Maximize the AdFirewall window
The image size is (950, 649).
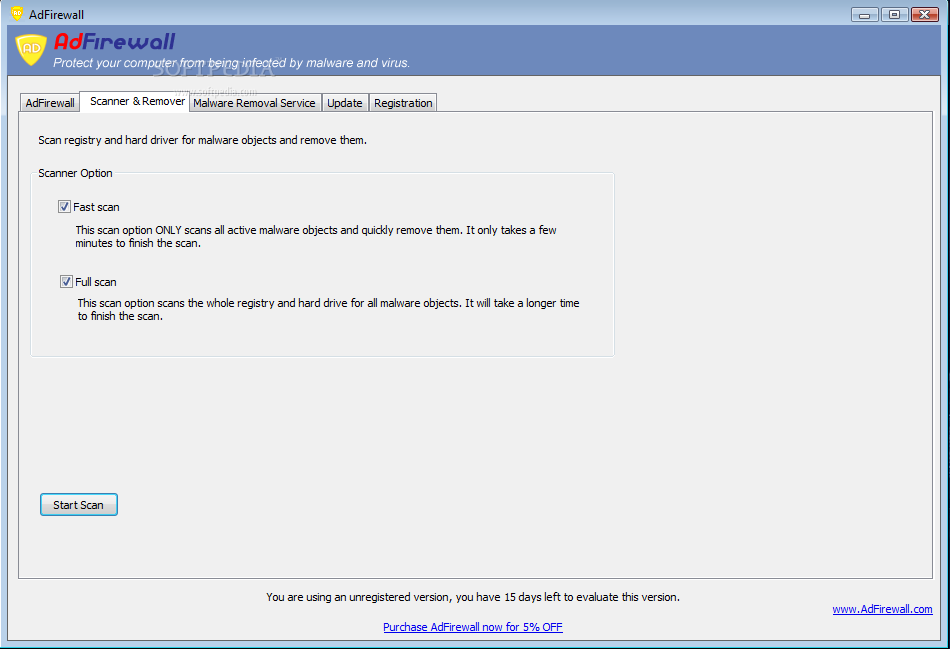click(894, 14)
